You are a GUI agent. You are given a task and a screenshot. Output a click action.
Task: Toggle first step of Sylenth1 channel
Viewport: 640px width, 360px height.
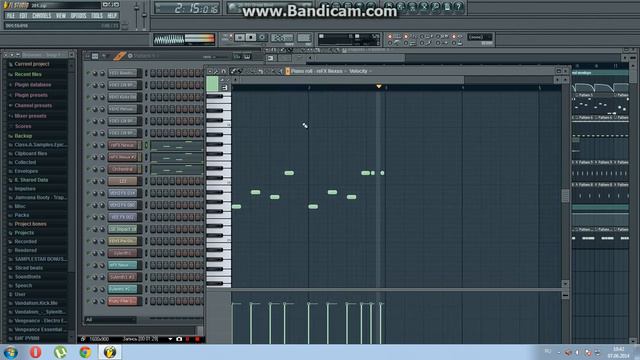click(x=153, y=253)
